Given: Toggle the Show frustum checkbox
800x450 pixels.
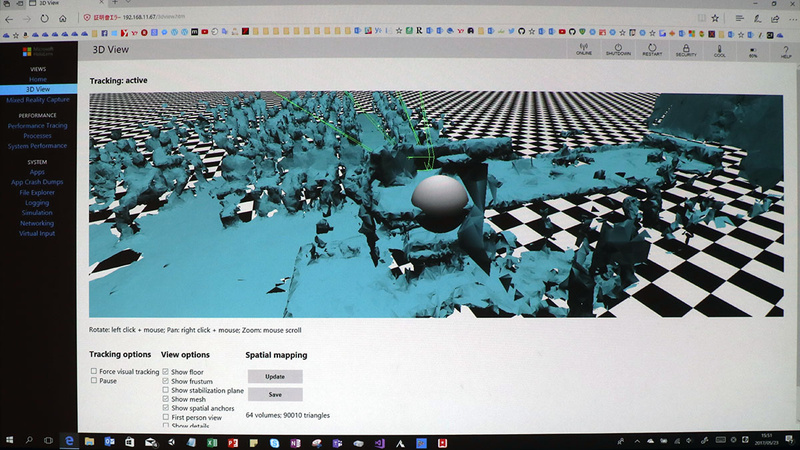Looking at the screenshot, I should click(165, 381).
